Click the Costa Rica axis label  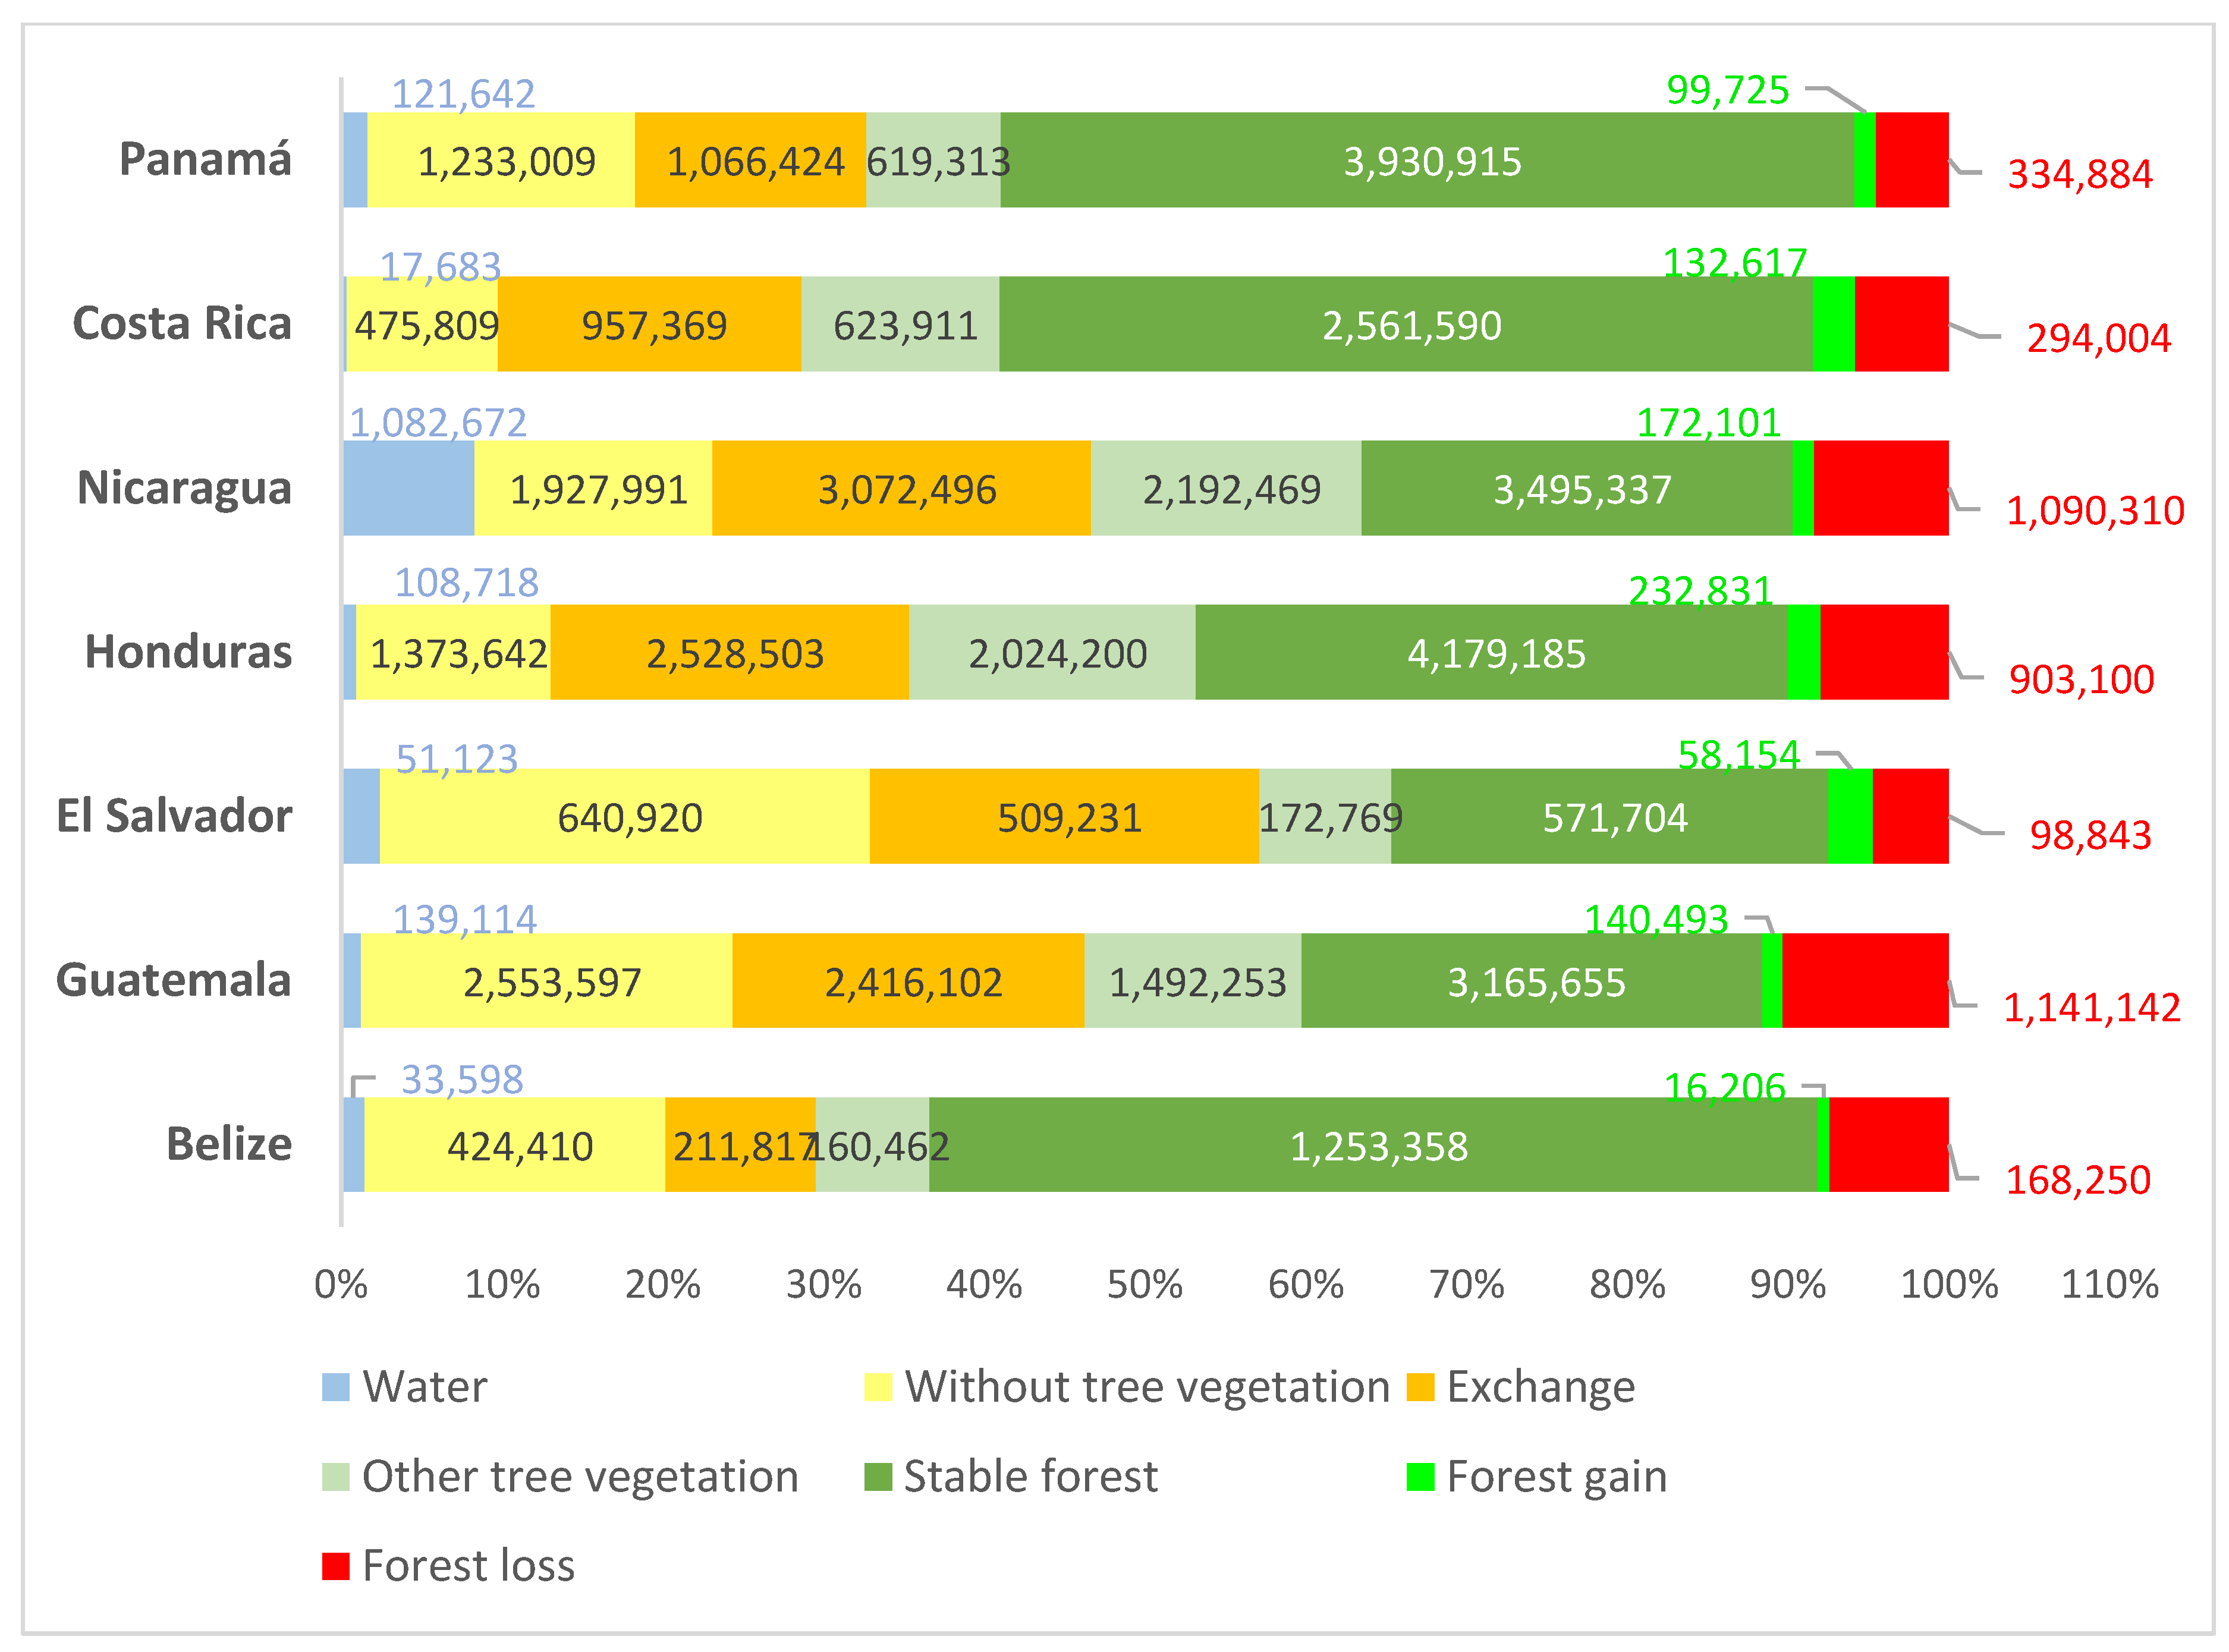[x=182, y=324]
